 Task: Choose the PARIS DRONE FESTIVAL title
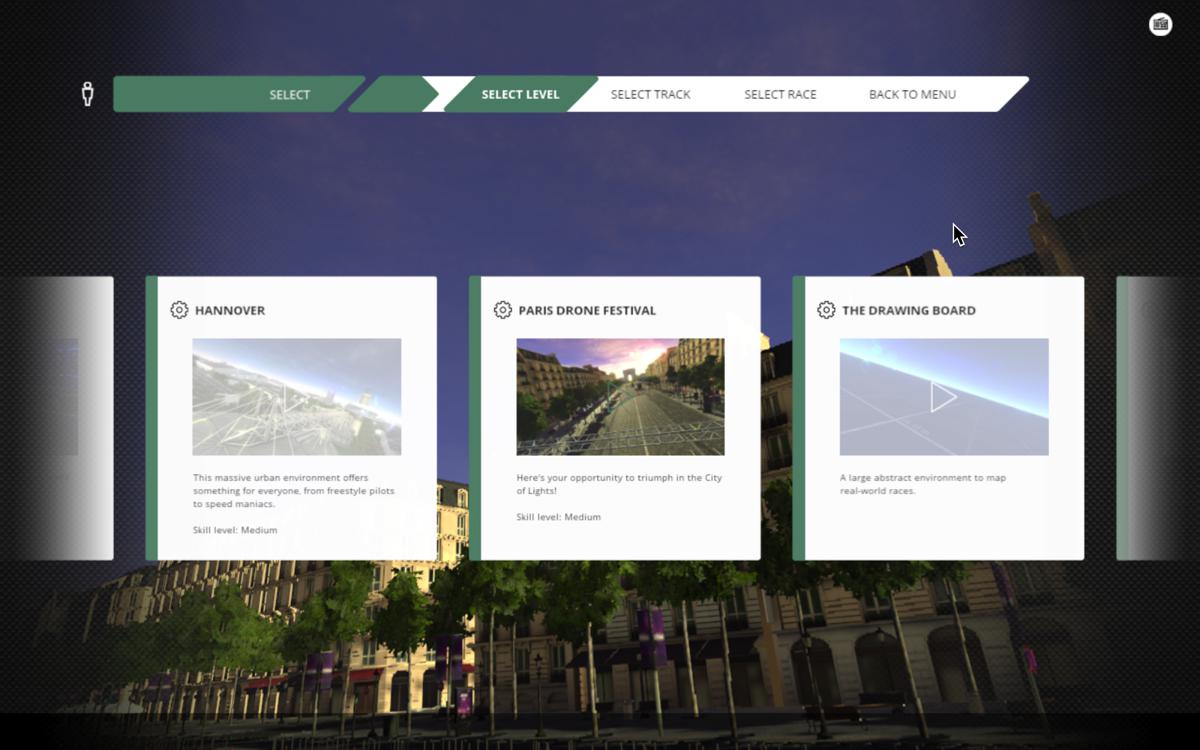(587, 310)
